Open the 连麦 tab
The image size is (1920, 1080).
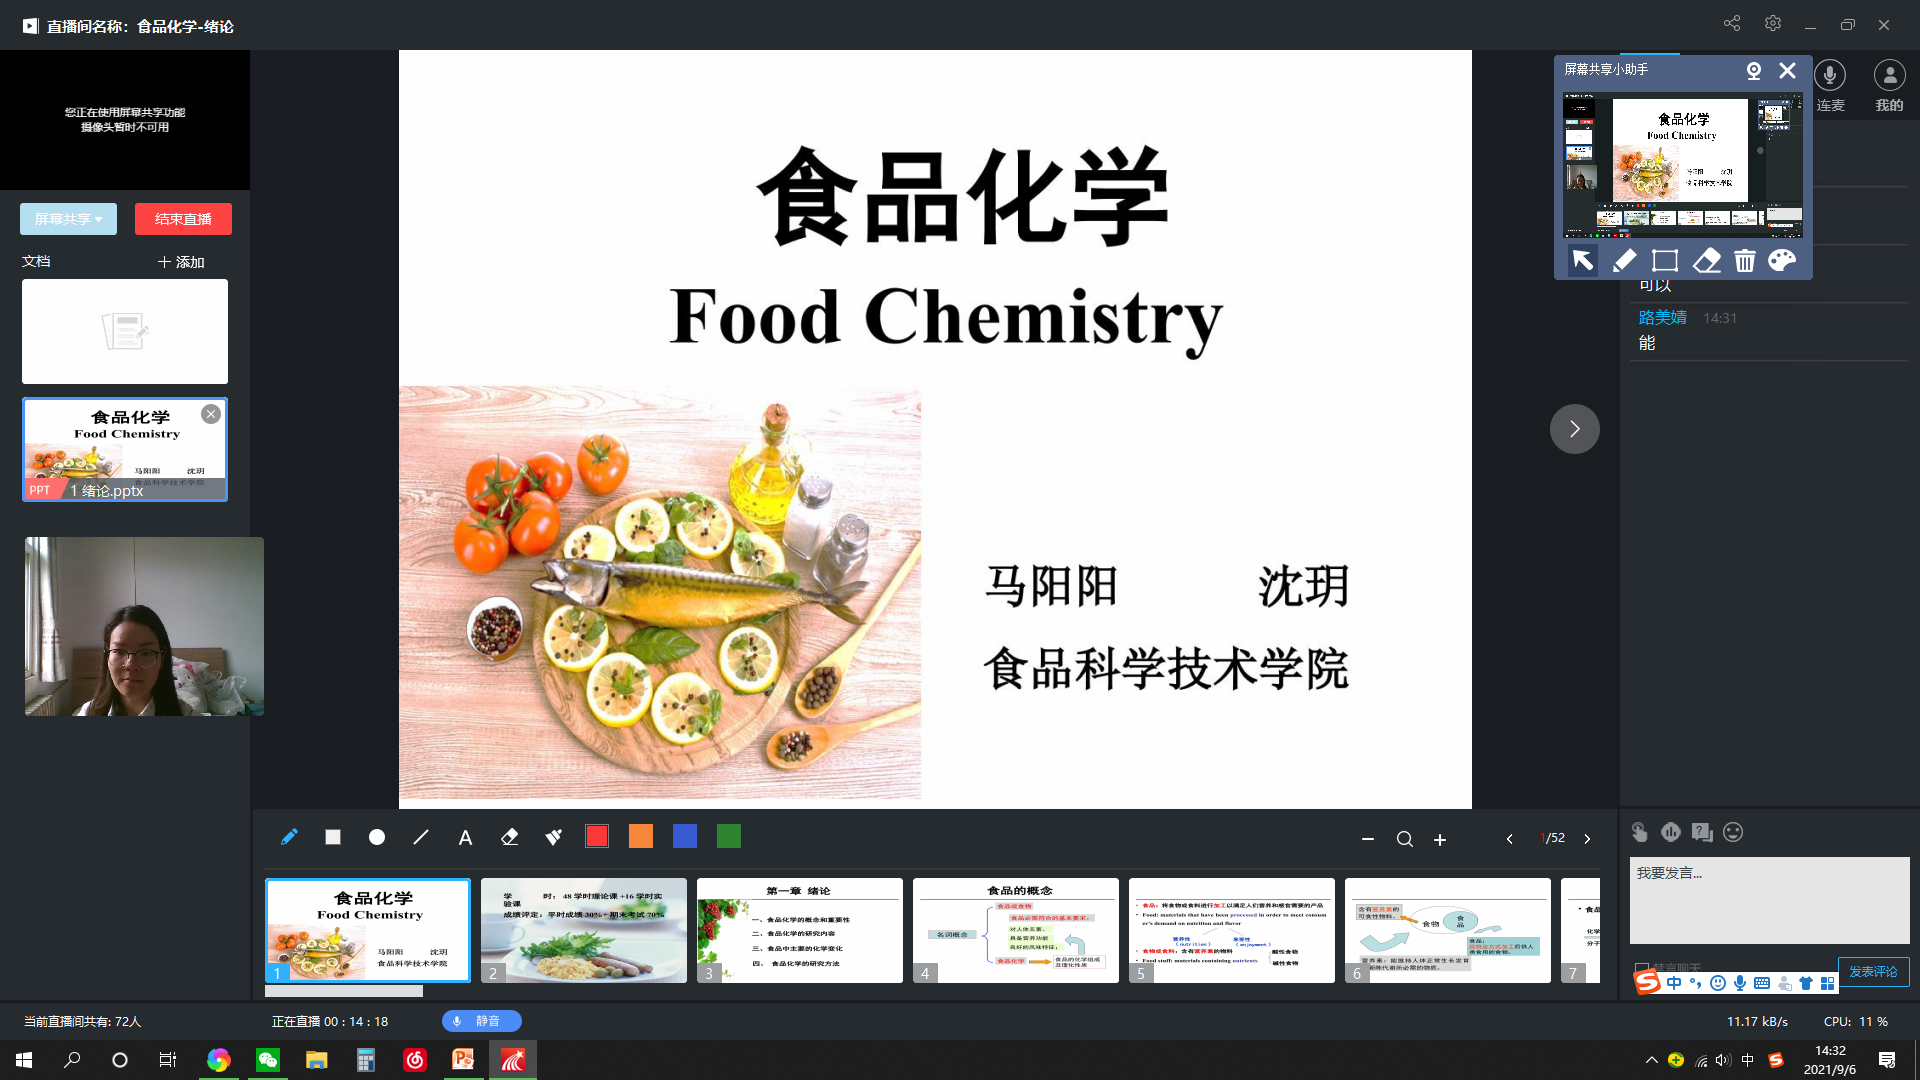point(1830,85)
